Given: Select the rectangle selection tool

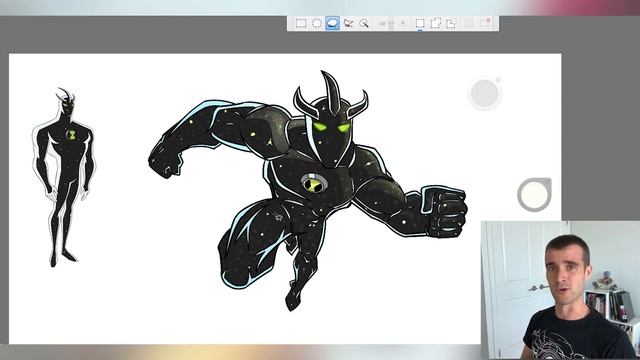Looking at the screenshot, I should pyautogui.click(x=301, y=23).
